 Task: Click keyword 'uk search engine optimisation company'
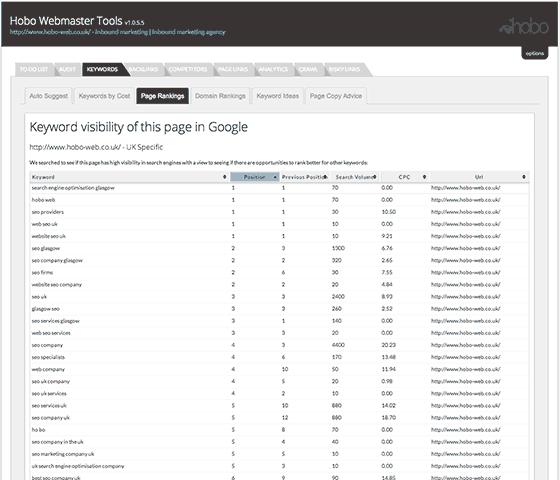click(x=78, y=466)
